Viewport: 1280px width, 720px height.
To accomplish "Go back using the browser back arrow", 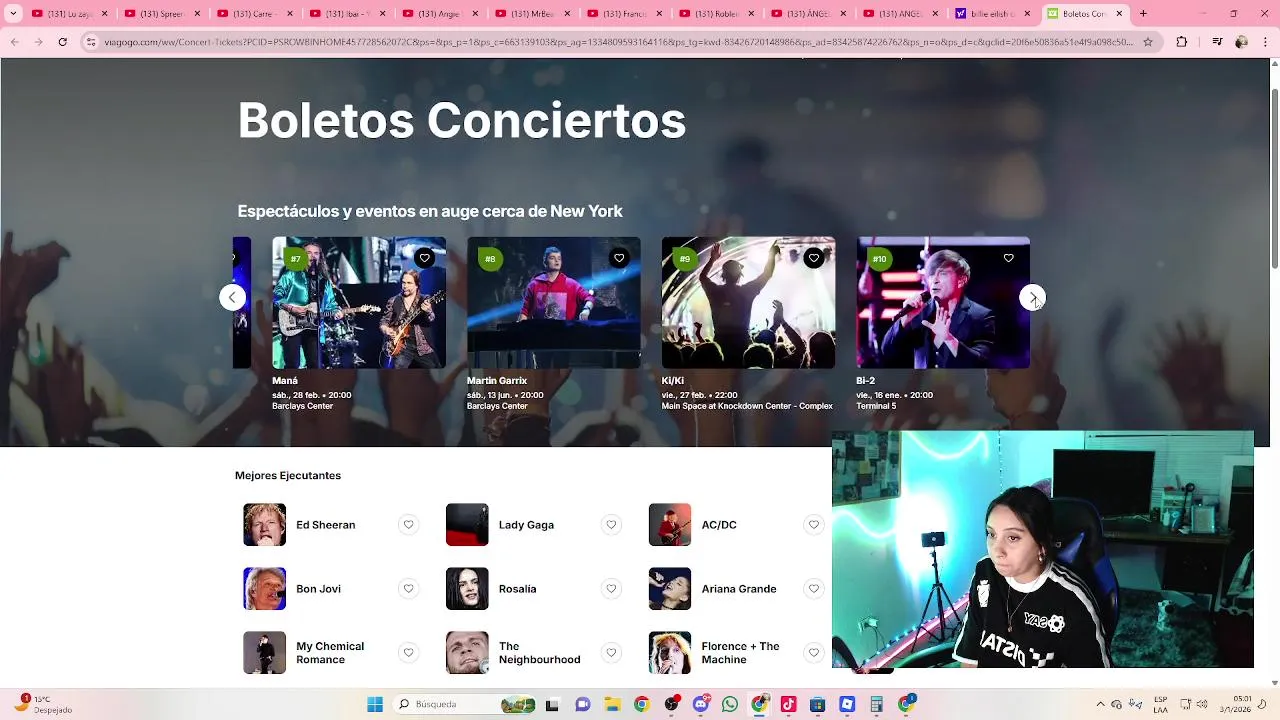I will click(15, 42).
